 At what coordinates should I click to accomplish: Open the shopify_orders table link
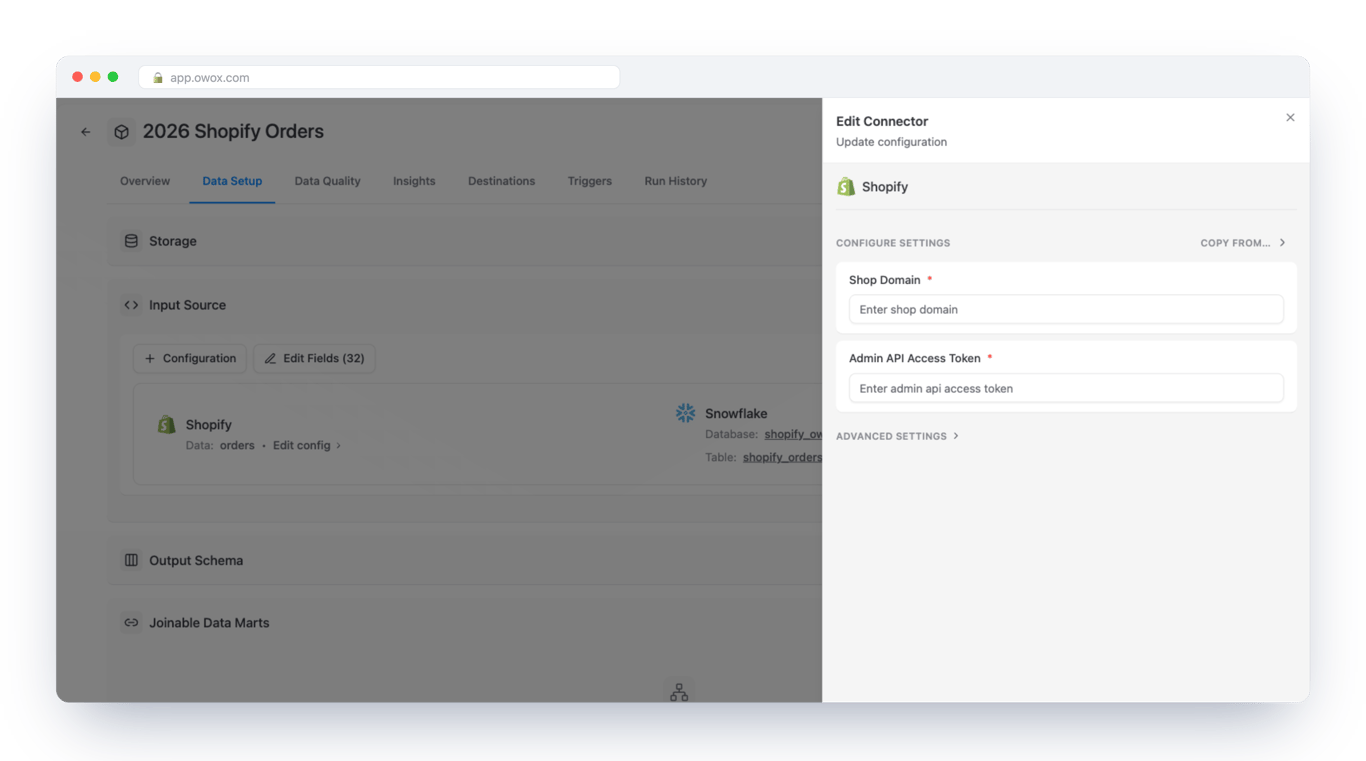coord(782,457)
